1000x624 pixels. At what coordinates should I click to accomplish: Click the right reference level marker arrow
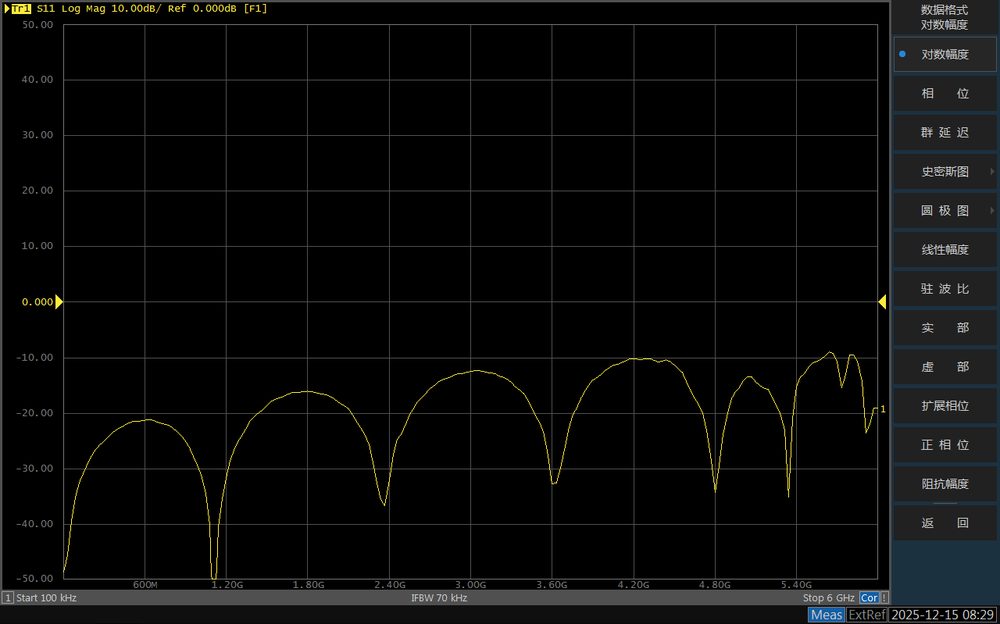coord(883,302)
